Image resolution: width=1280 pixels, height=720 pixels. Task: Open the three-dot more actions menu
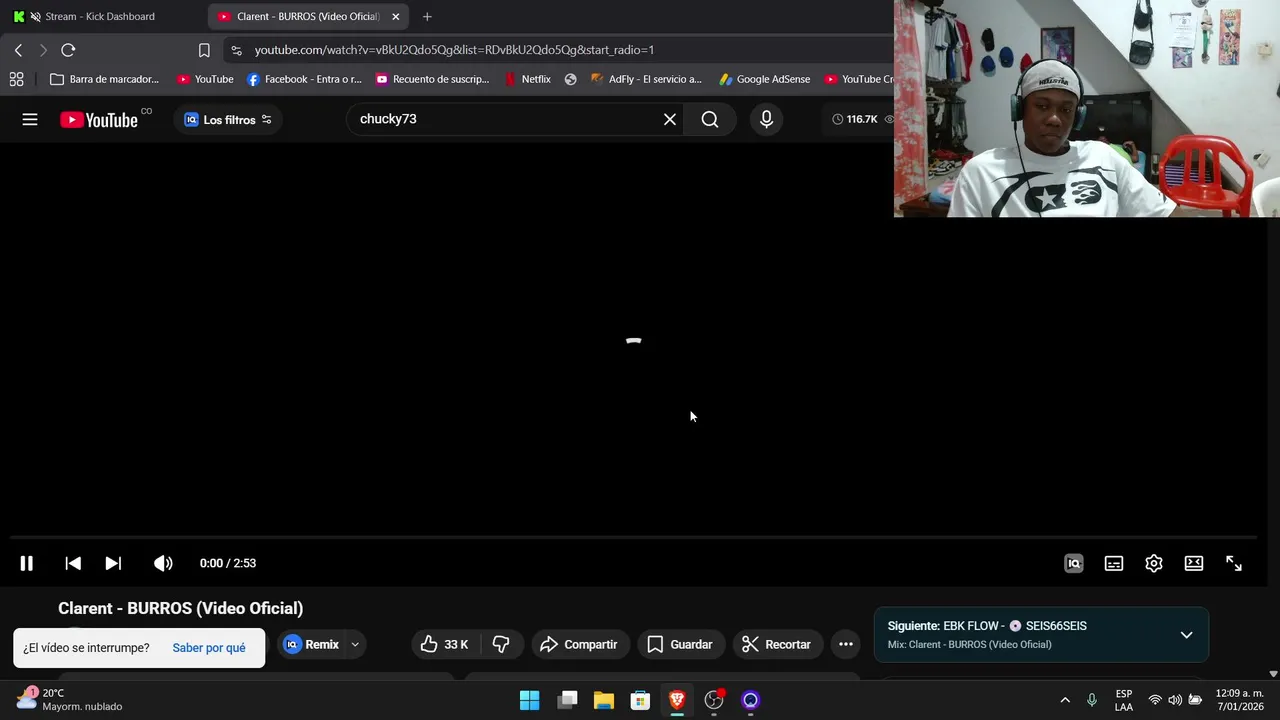click(846, 645)
